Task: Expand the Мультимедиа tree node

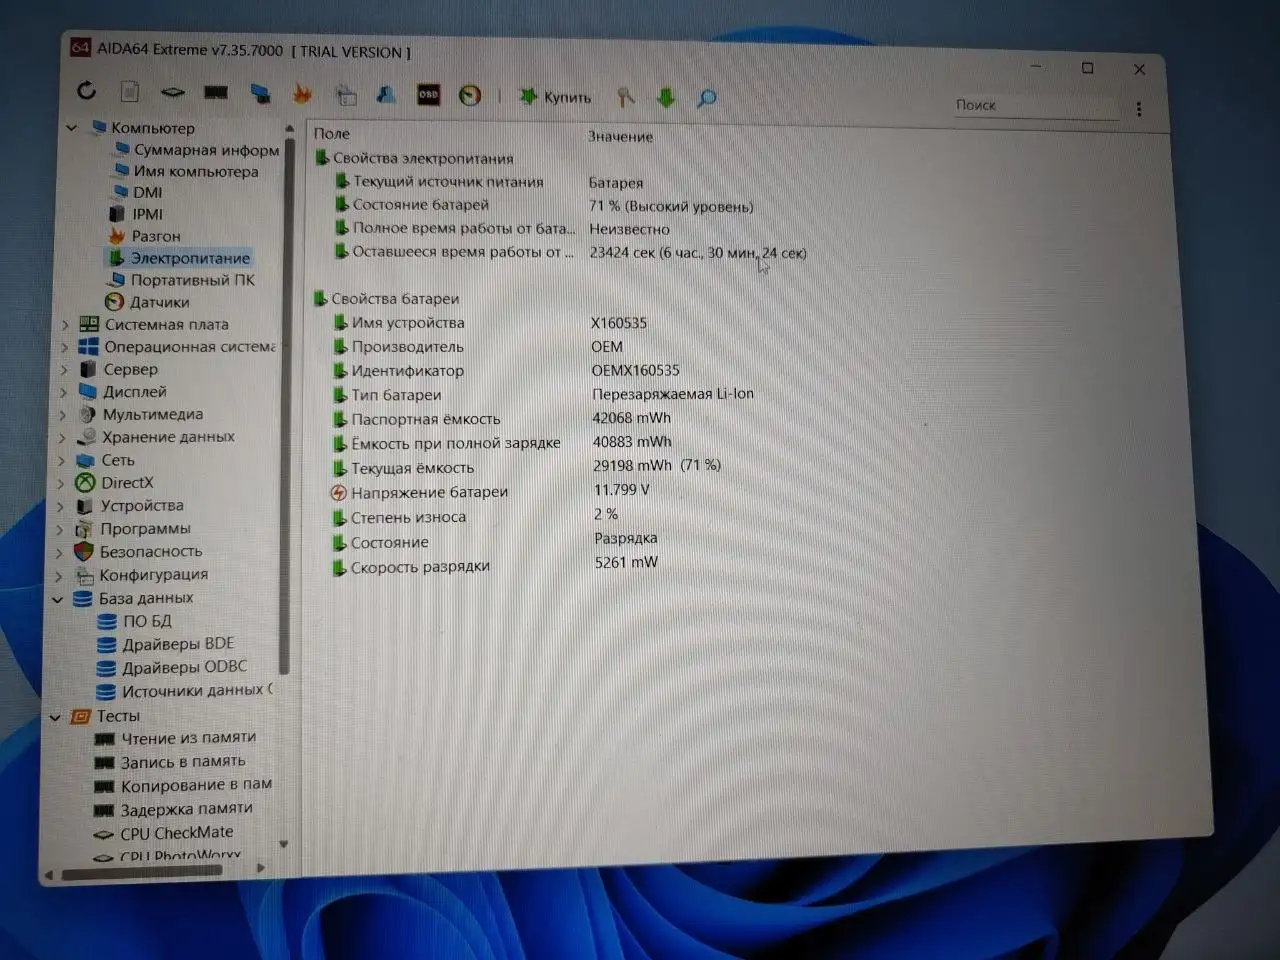Action: coord(62,414)
